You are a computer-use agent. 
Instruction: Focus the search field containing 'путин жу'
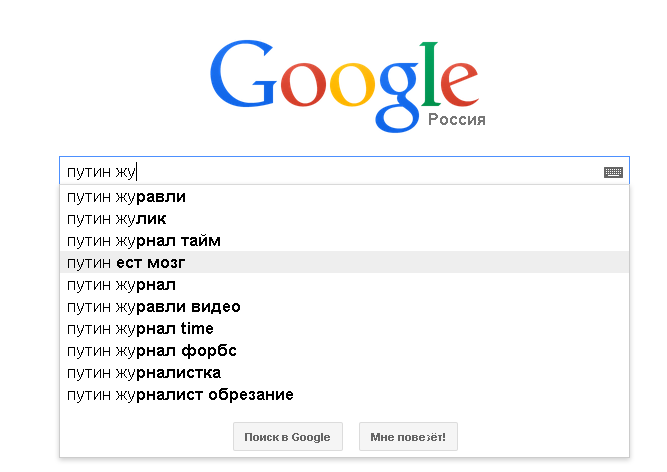330,172
